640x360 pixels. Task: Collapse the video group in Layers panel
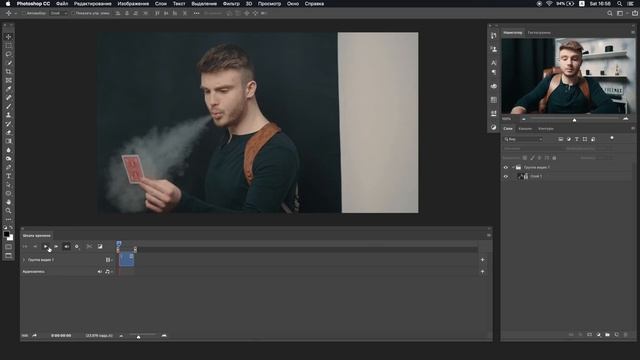tap(513, 167)
